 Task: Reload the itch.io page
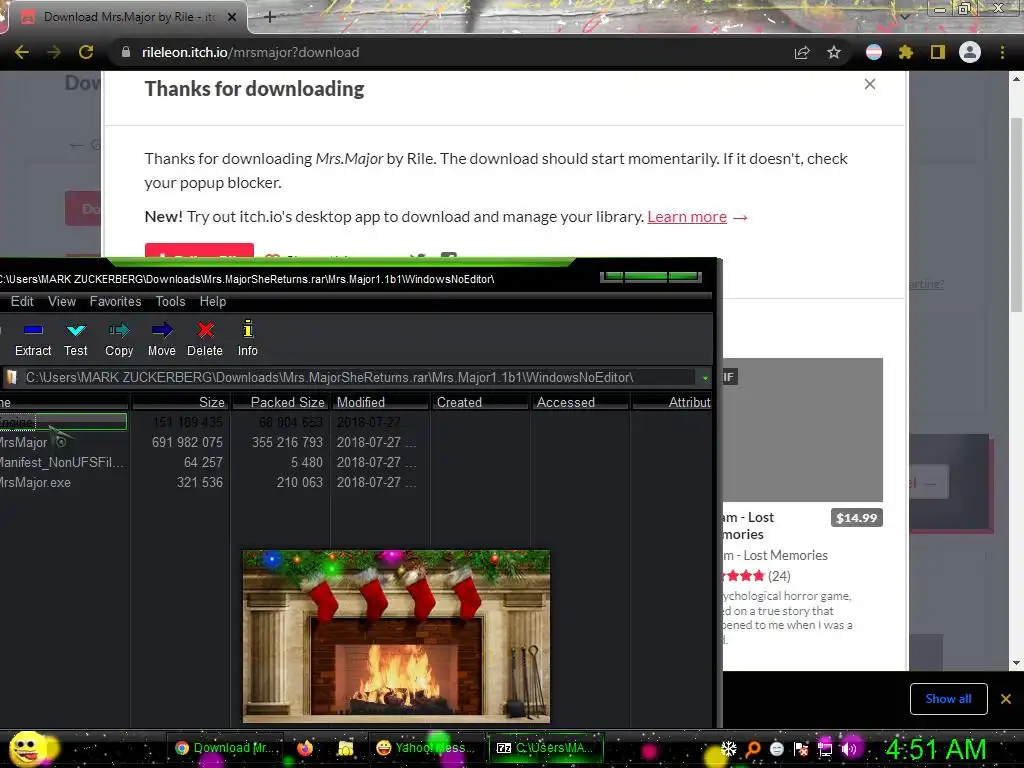(x=86, y=52)
